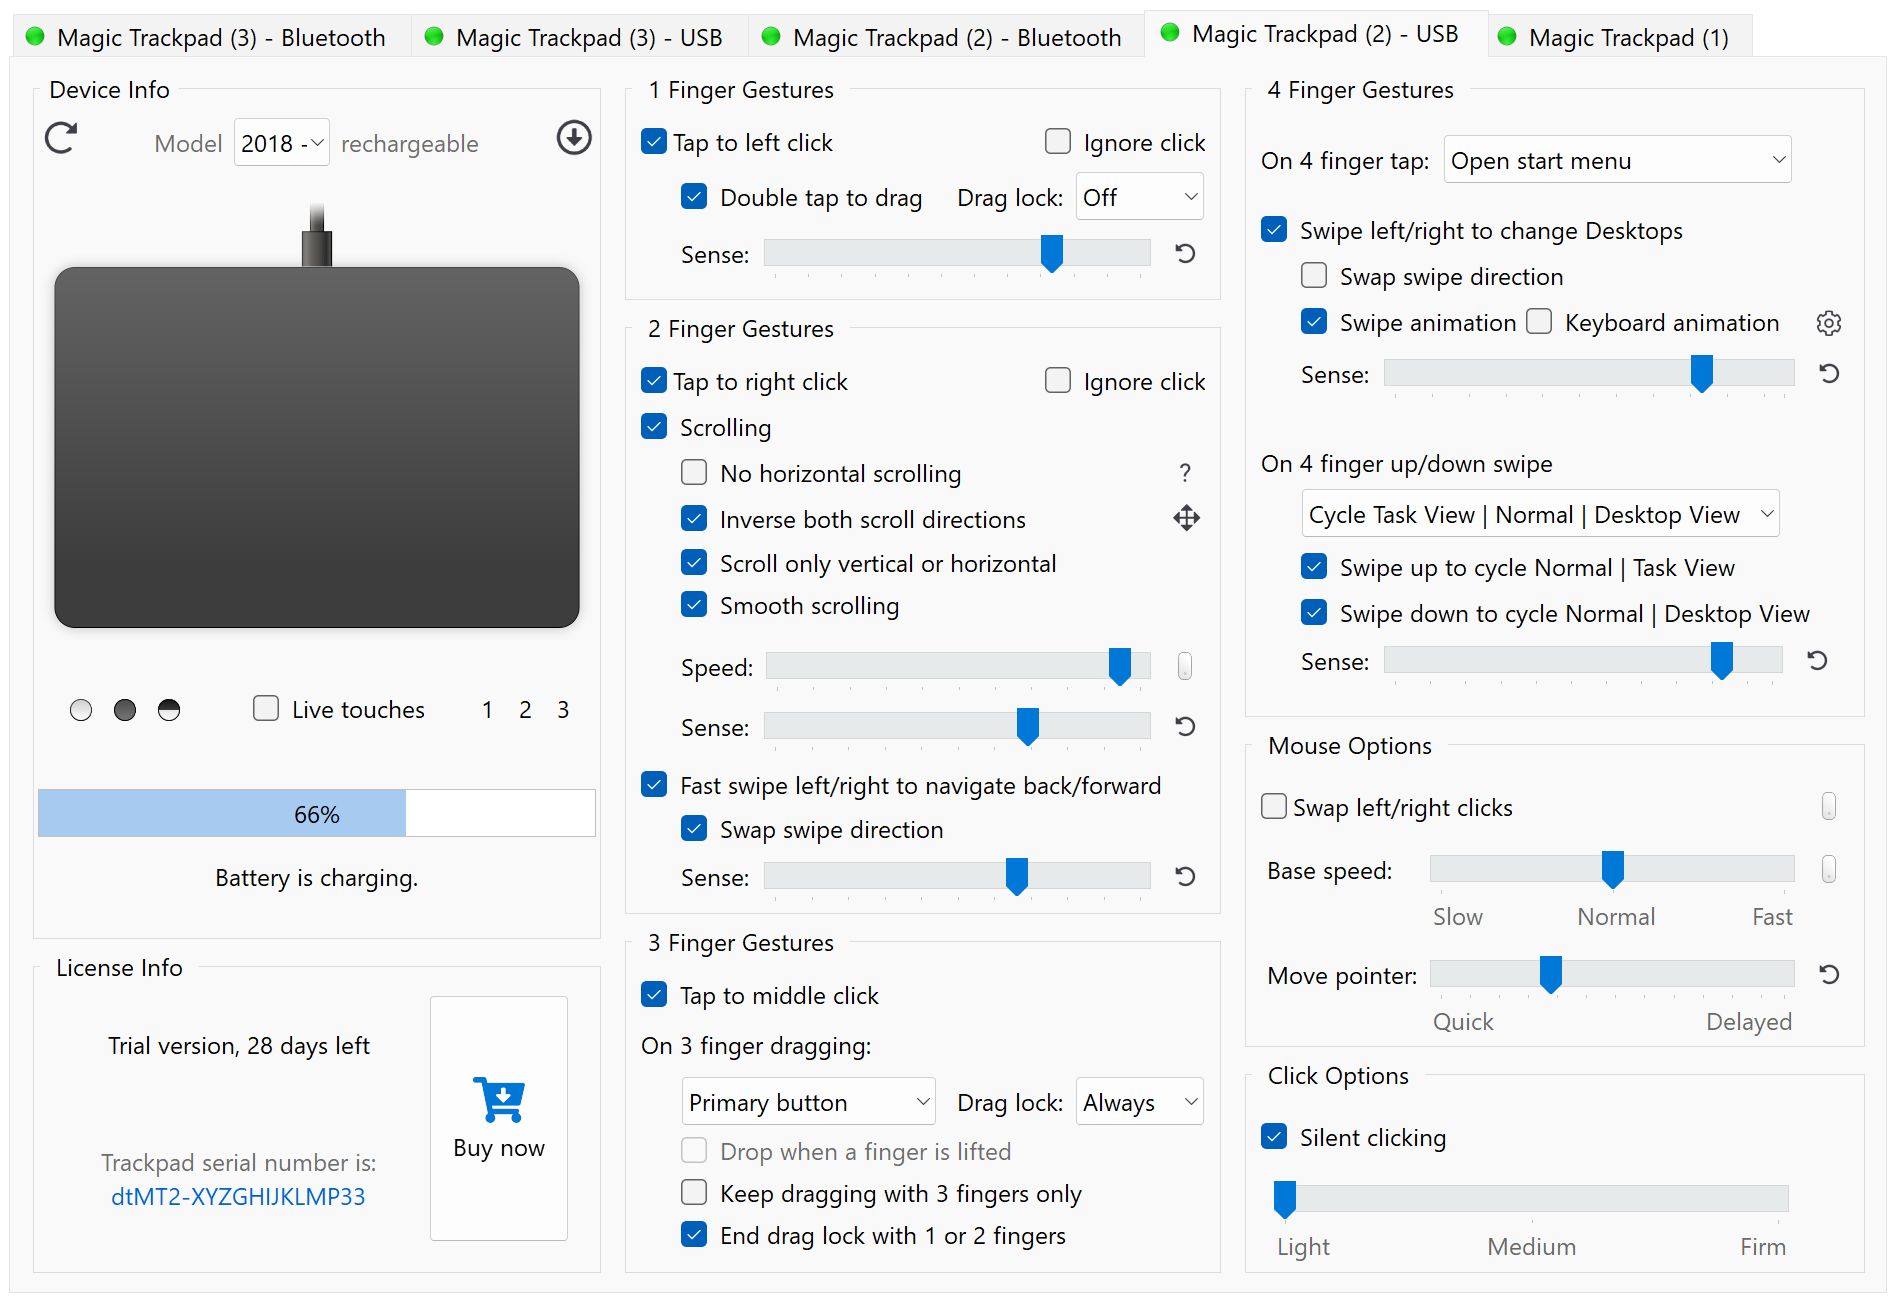1900x1304 pixels.
Task: Click the download icon above the trackpad image
Action: tap(574, 139)
